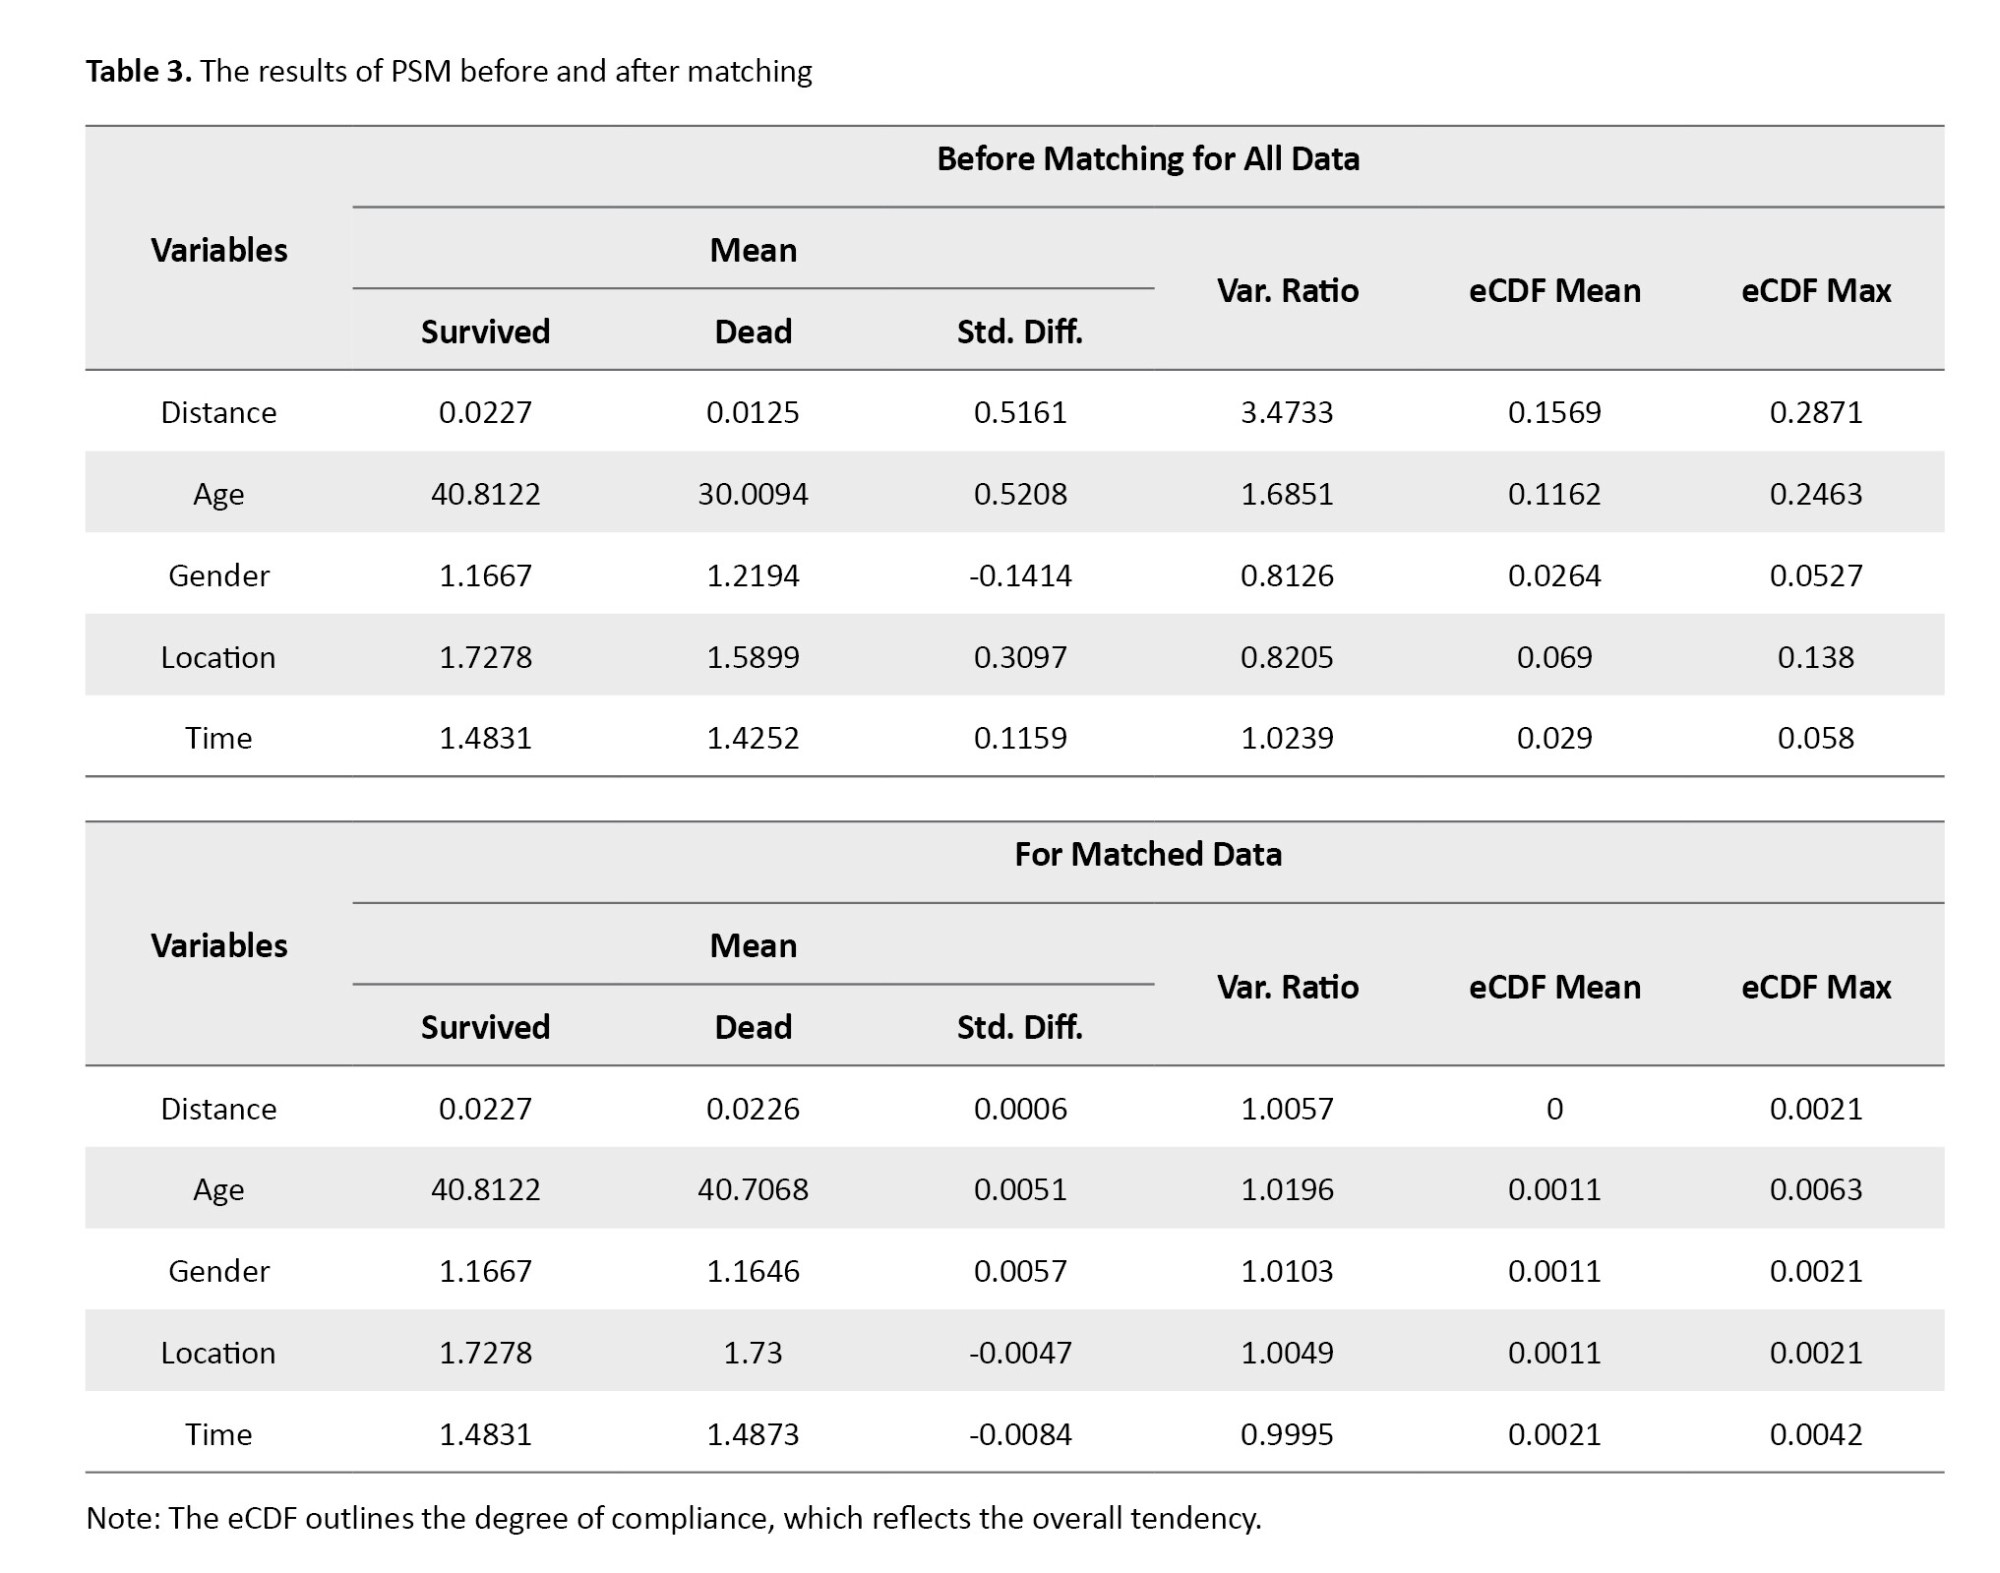Viewport: 2000px width, 1573px height.
Task: Click the 0.1162 eCDF Mean value
Action: 1554,494
